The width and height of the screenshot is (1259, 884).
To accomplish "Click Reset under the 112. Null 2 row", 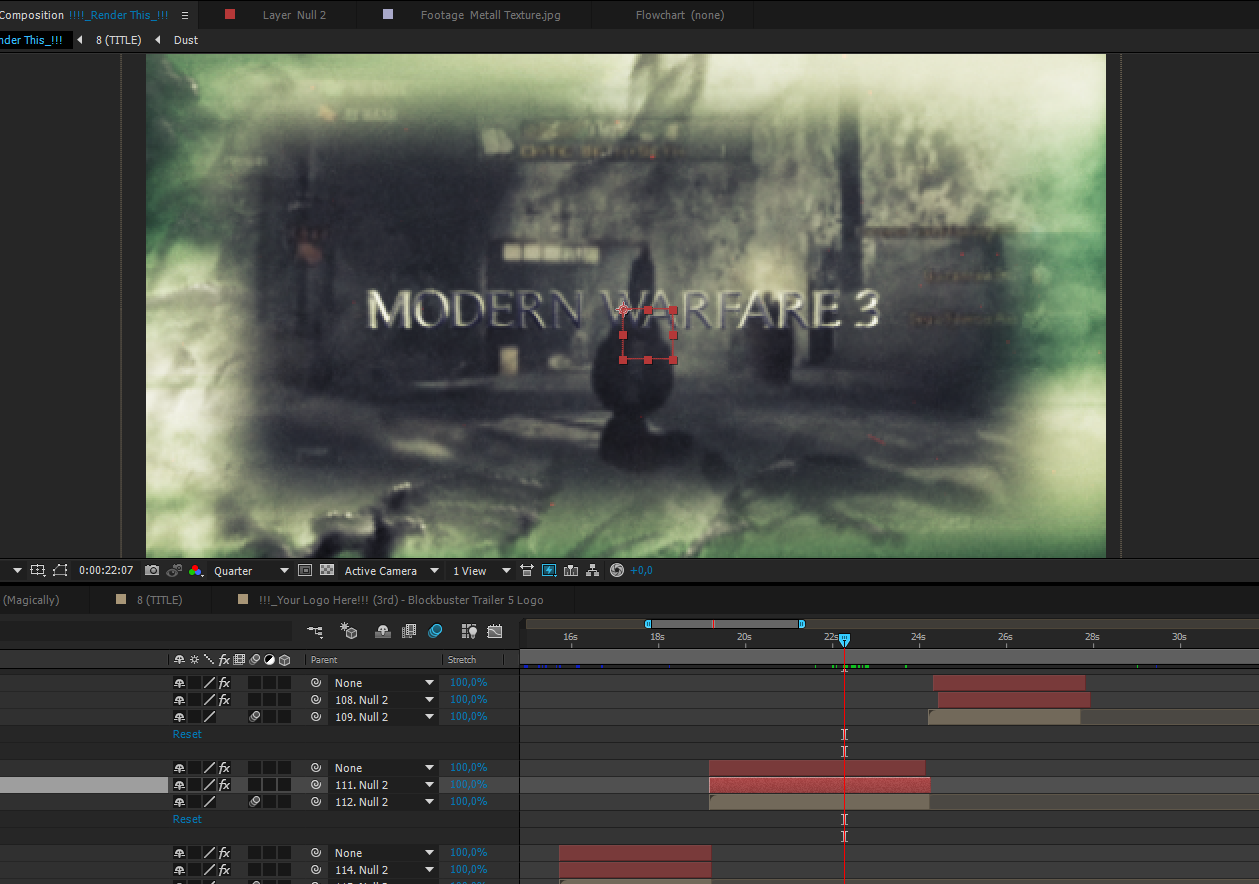I will click(187, 819).
